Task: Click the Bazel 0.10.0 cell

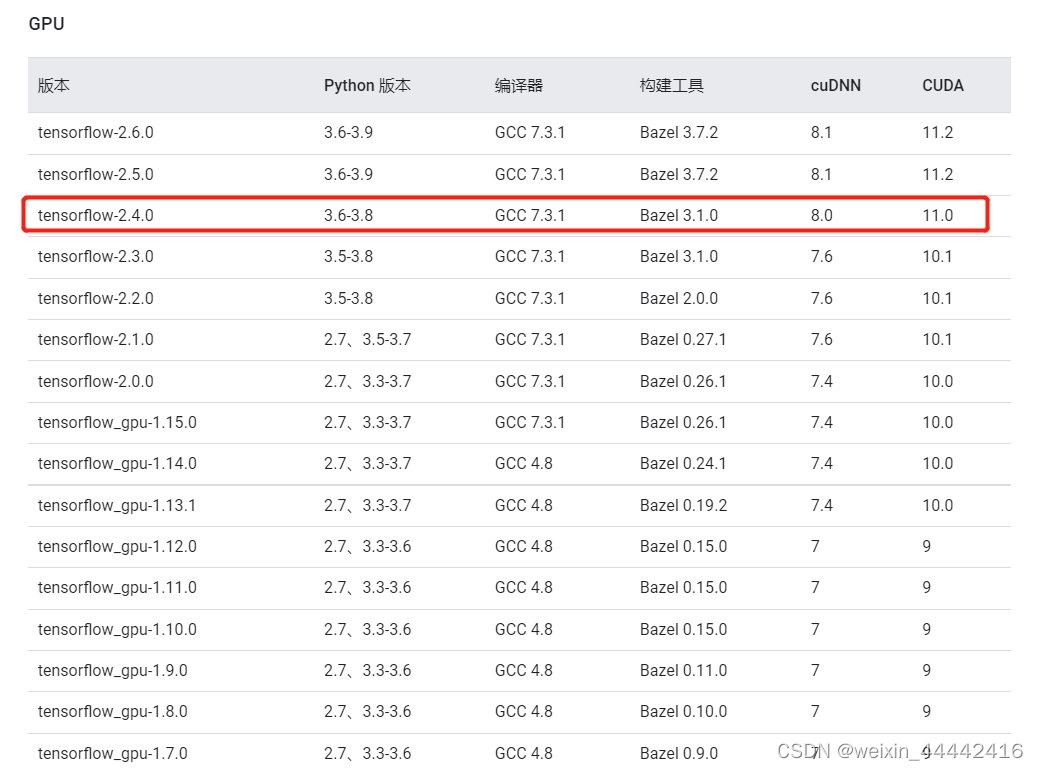Action: click(683, 712)
